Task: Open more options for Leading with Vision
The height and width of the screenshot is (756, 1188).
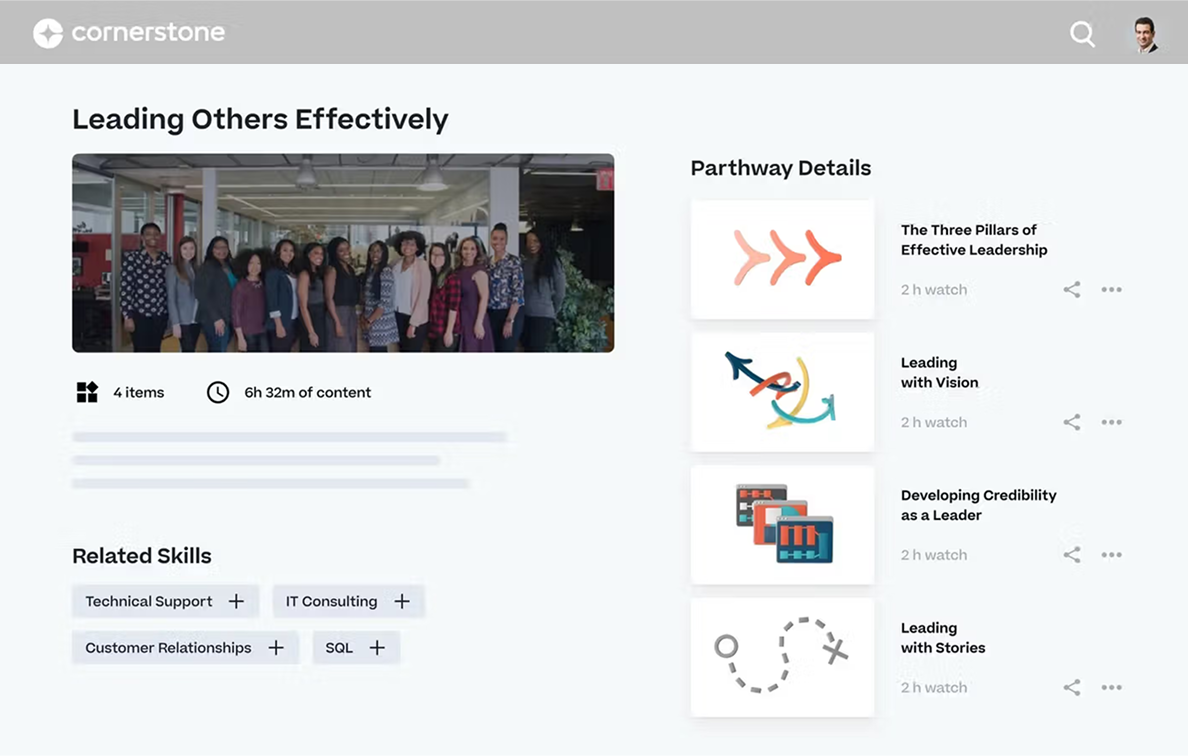Action: (1111, 422)
